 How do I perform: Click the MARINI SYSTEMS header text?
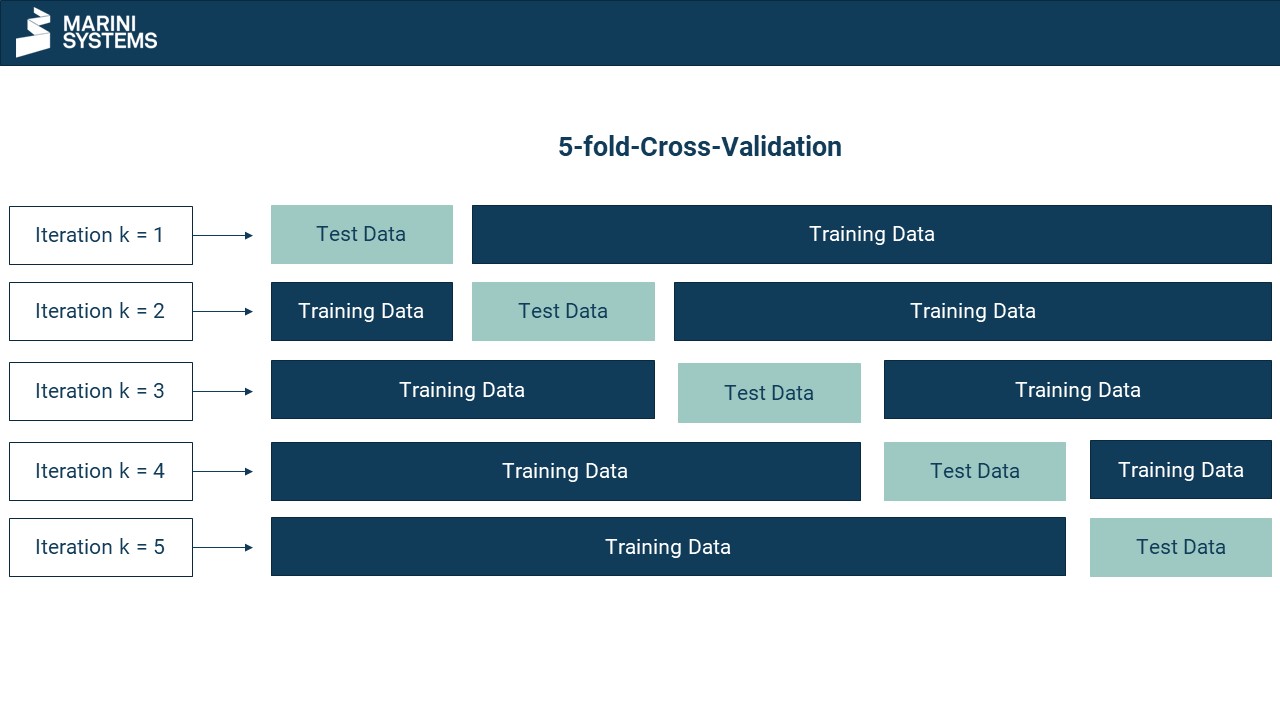click(x=110, y=32)
